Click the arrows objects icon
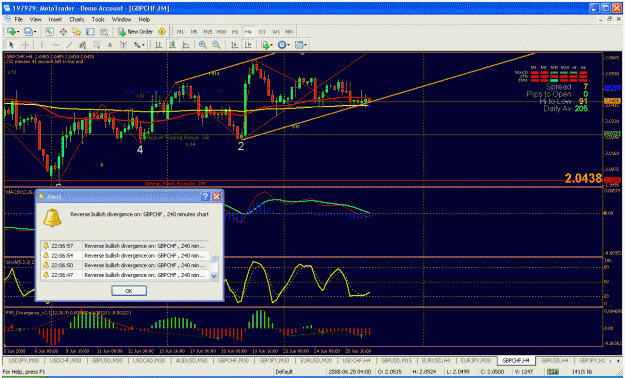This screenshot has height=378, width=625. pos(137,45)
